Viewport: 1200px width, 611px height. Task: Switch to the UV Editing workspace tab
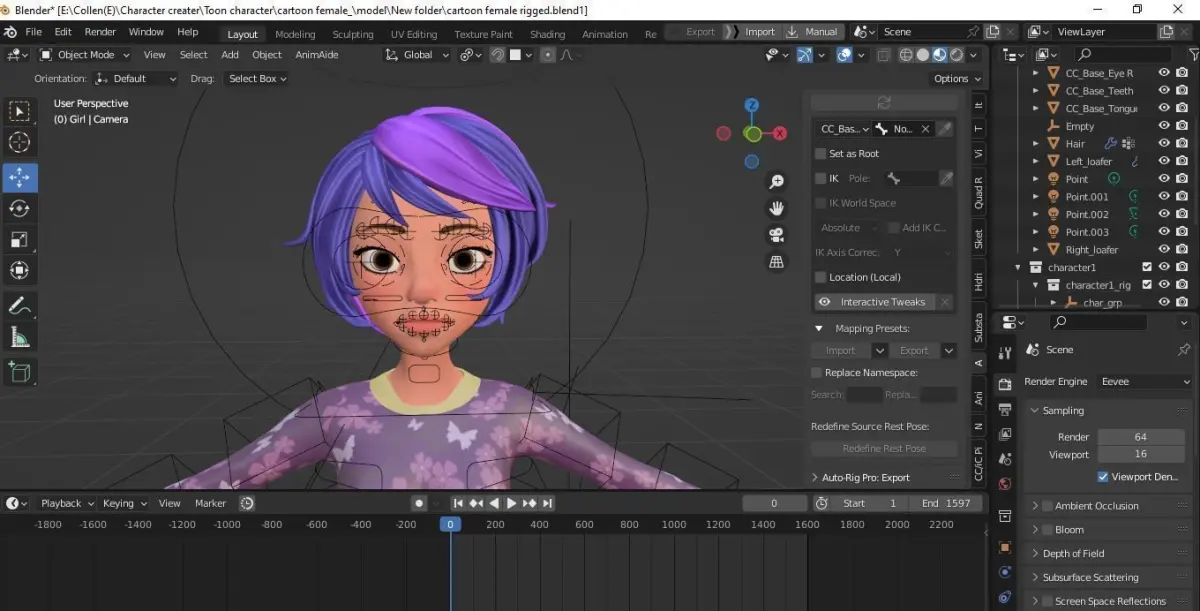coord(414,34)
